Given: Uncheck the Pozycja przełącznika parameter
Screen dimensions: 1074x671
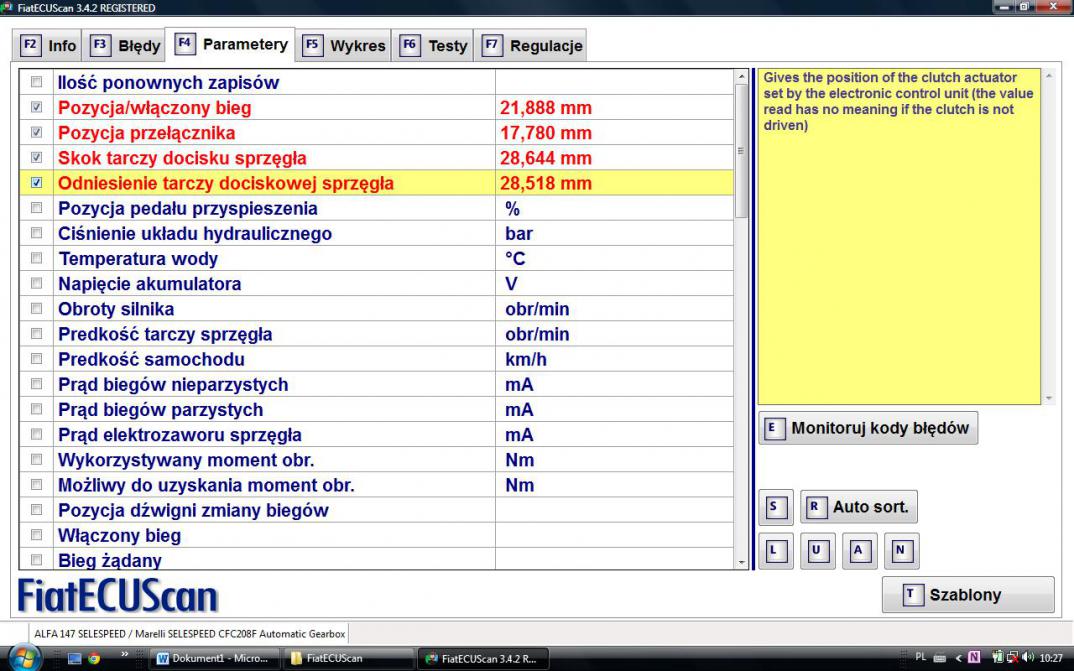Looking at the screenshot, I should pos(37,133).
